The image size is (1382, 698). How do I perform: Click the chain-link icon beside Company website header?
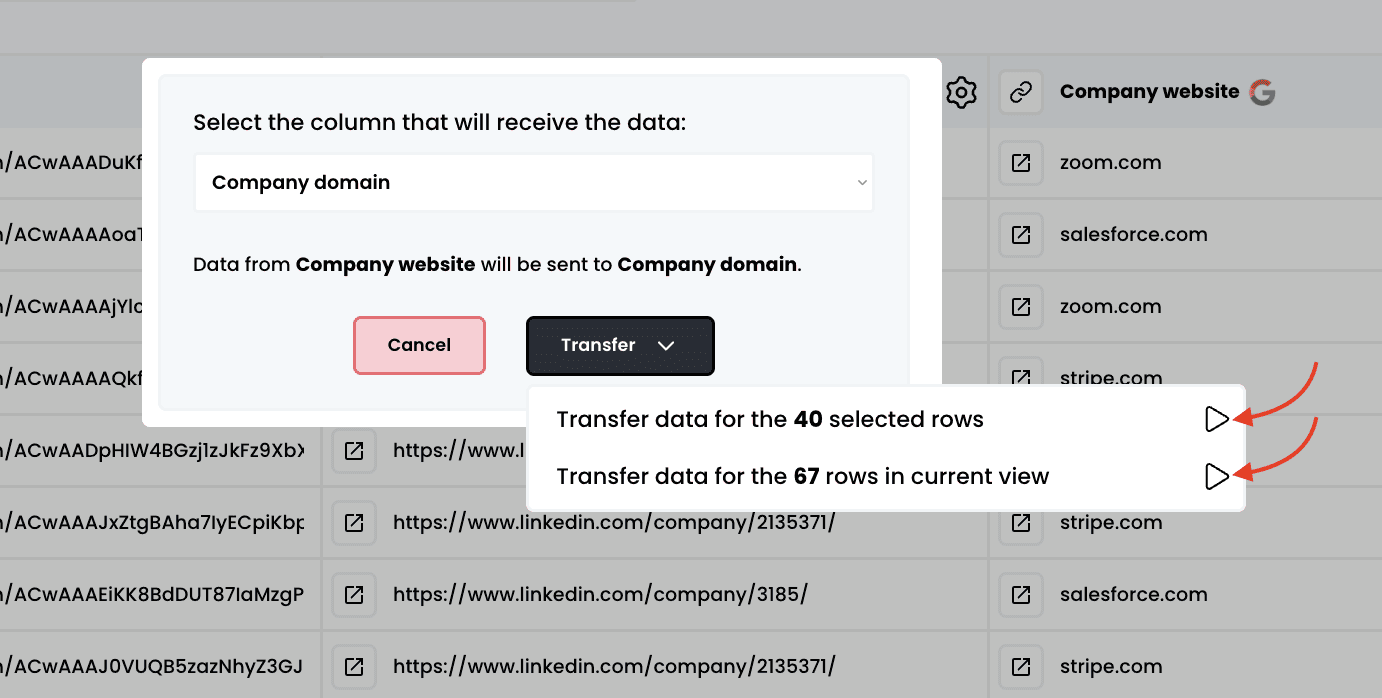(x=1020, y=92)
